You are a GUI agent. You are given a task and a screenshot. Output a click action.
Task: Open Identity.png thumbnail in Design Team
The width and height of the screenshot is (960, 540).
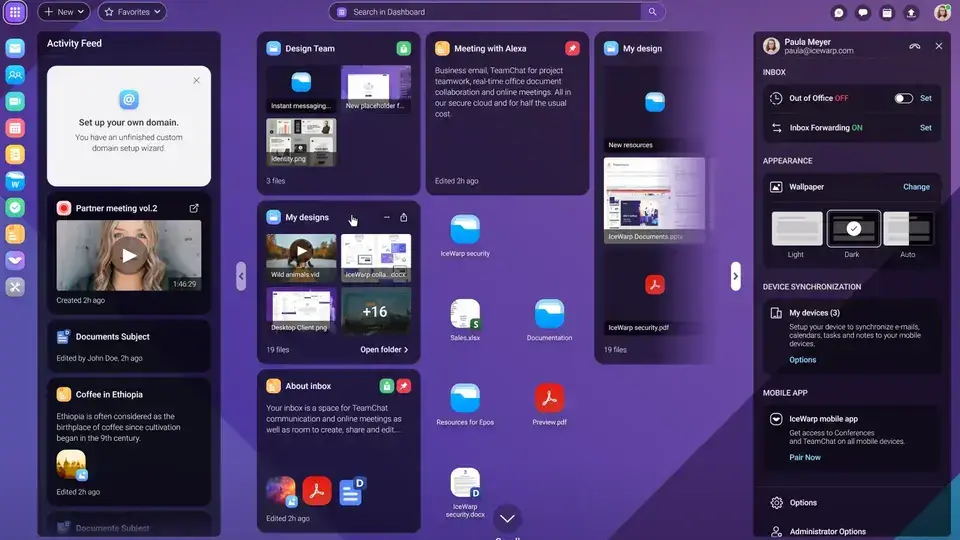301,142
